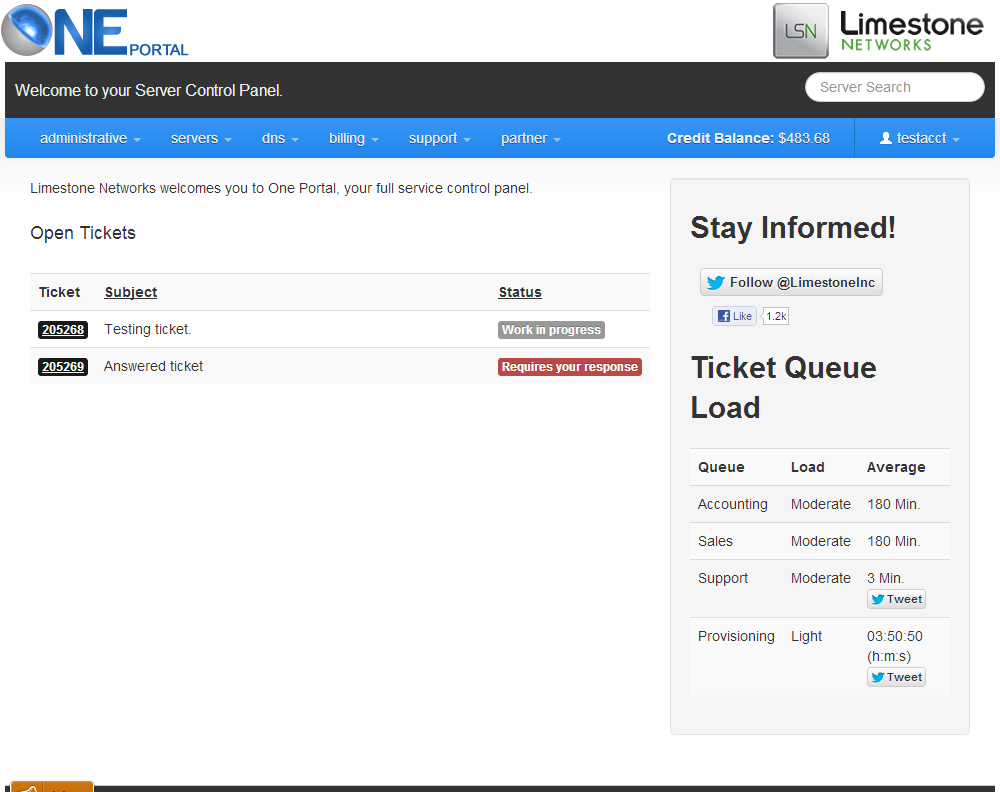This screenshot has width=1000, height=792.
Task: Click the Provisioning queue row label
Action: click(736, 636)
